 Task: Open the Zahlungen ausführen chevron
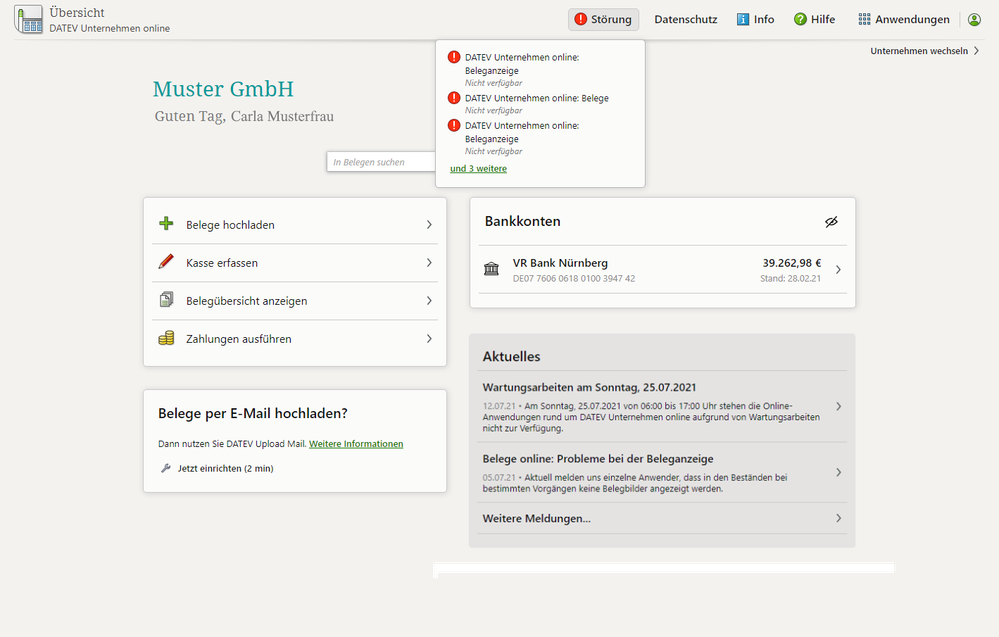click(x=429, y=338)
